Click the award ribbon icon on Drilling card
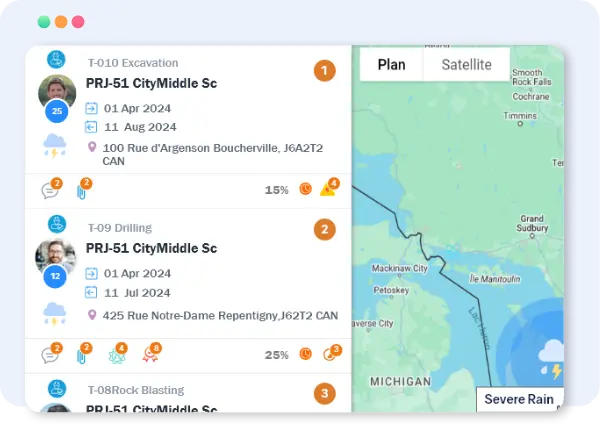This screenshot has height=431, width=600. point(149,355)
